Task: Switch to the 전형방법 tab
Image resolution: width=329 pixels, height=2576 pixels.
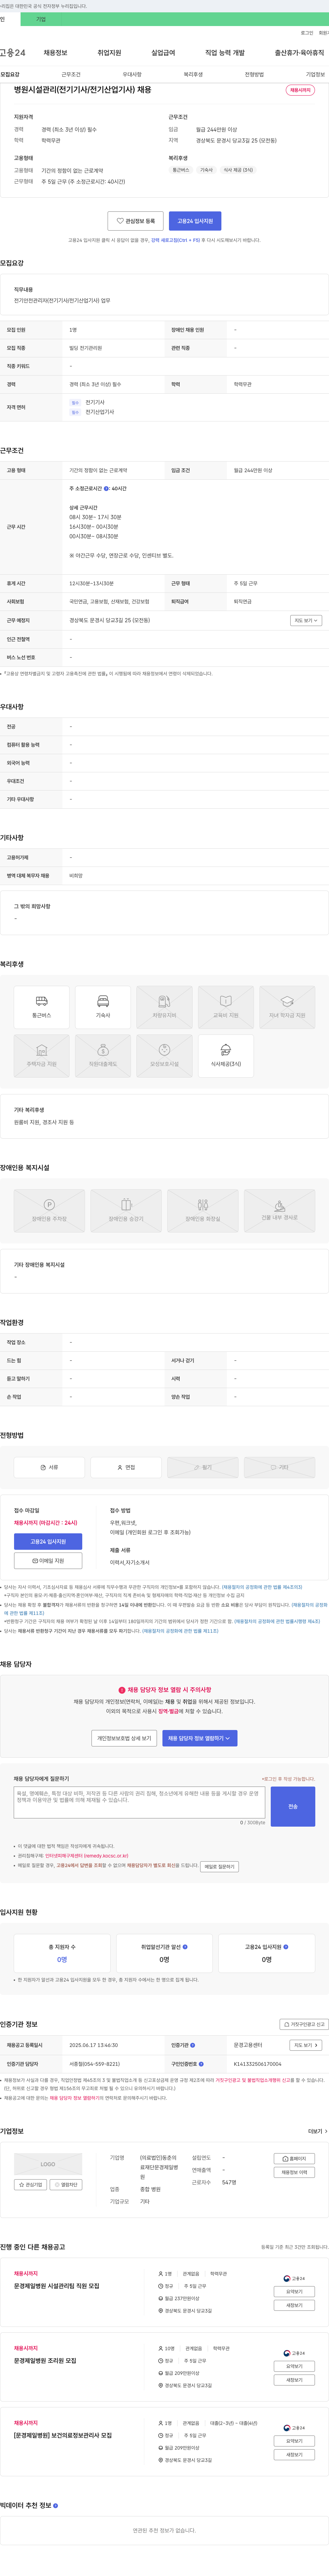Action: [254, 74]
